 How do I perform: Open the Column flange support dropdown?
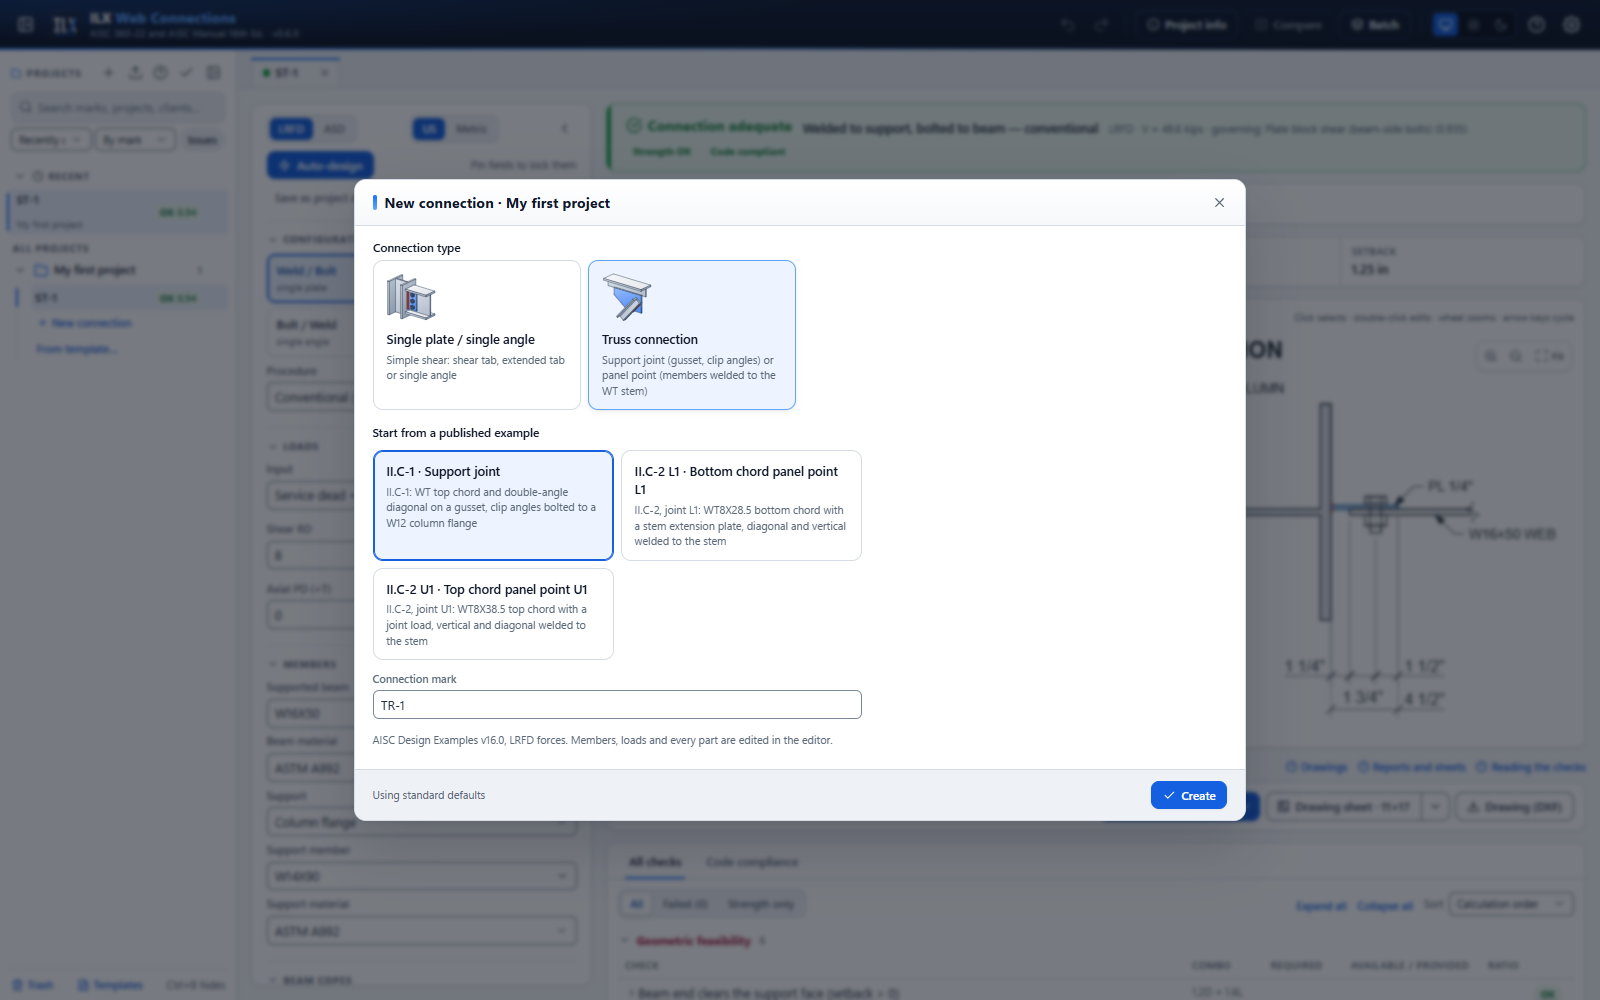421,822
